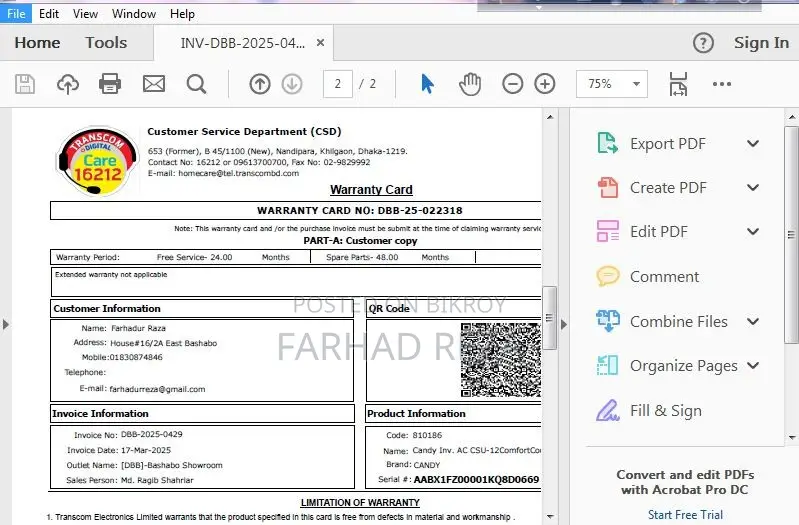Click the Sign In link
The image size is (799, 525).
point(761,43)
